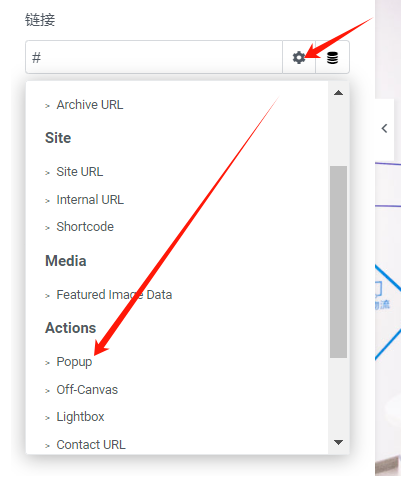Click the scrollbar up arrow
This screenshot has width=411, height=486.
click(338, 93)
